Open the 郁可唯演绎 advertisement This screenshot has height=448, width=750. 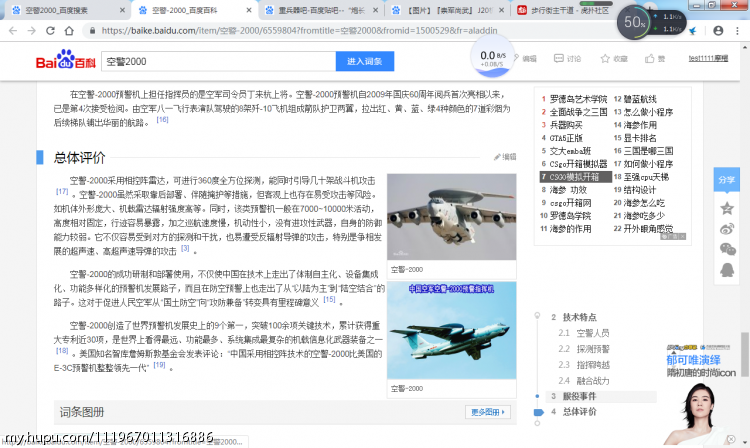(702, 392)
